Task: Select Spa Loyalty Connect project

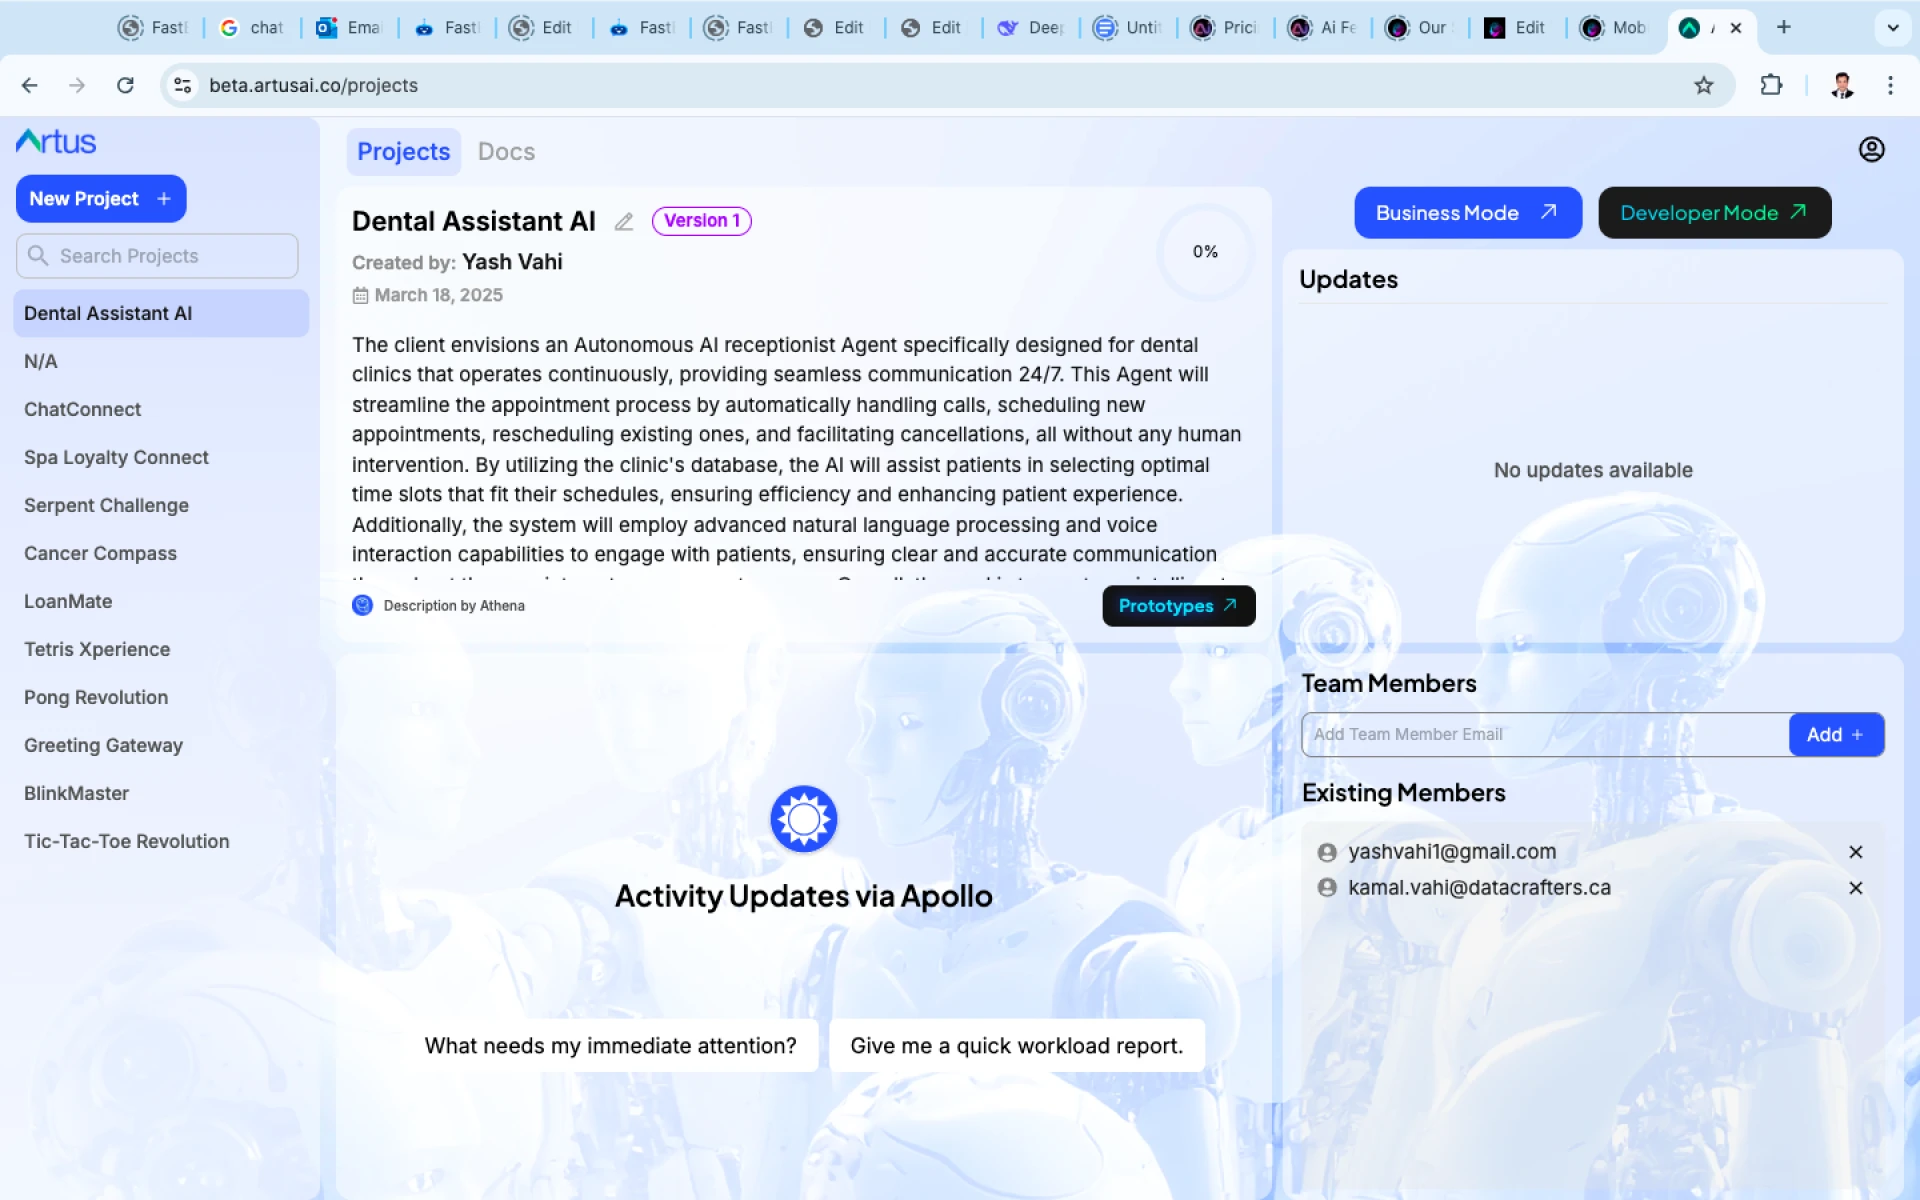Action: pos(116,458)
